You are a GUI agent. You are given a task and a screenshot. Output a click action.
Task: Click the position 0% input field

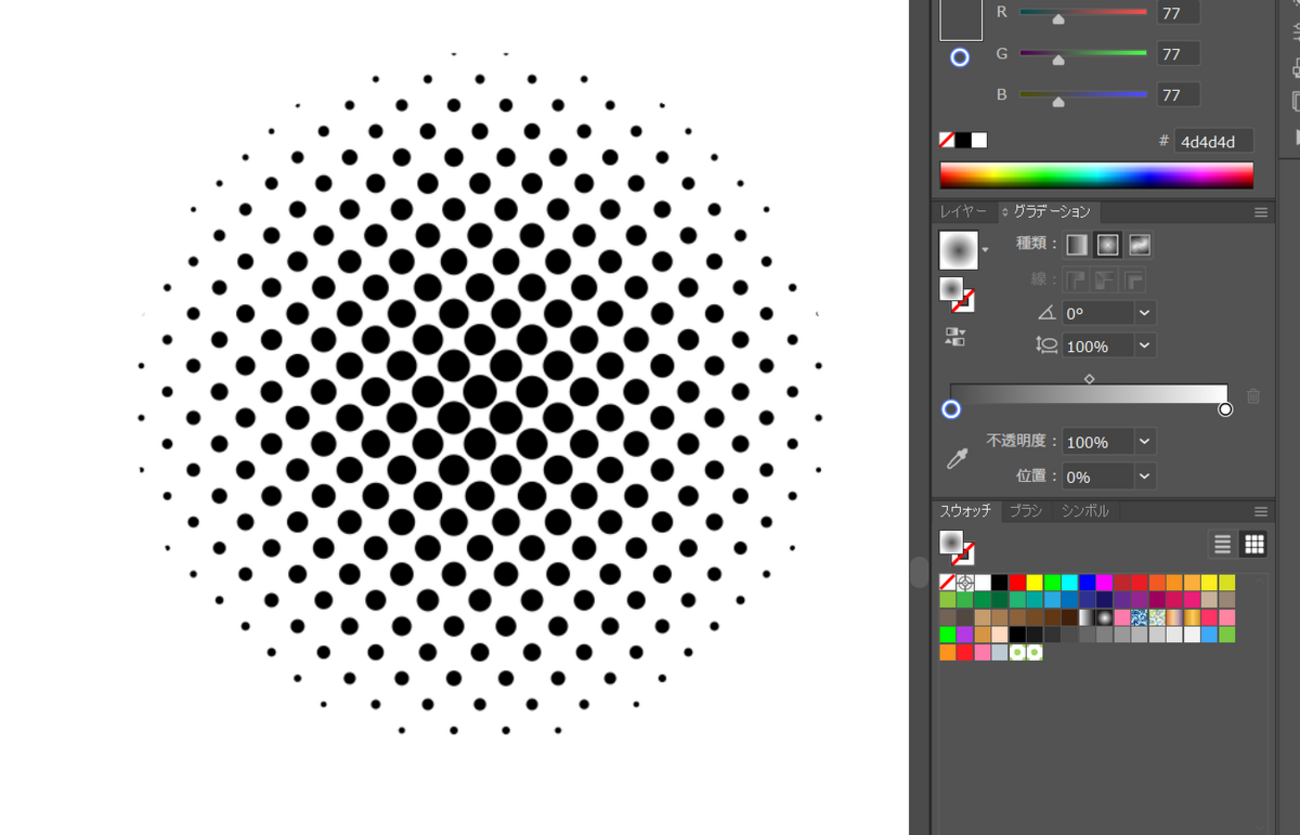point(1098,477)
